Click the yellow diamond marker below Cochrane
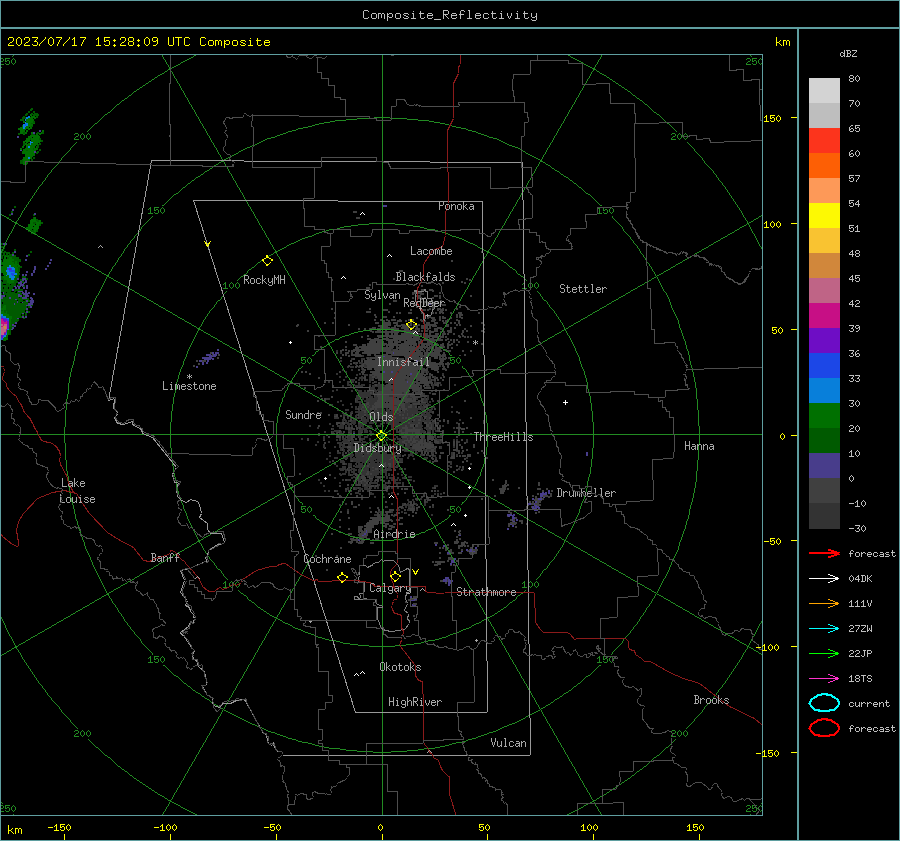The width and height of the screenshot is (900, 841). (x=342, y=577)
